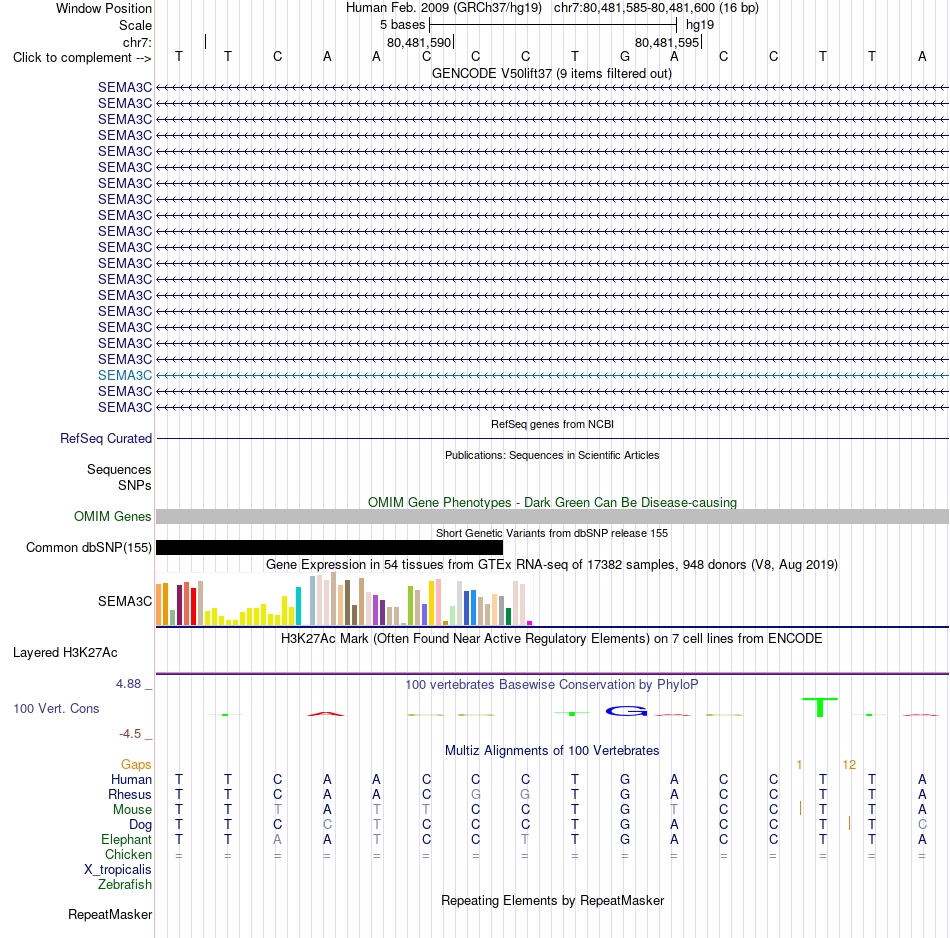The image size is (950, 938).
Task: Click the light-blue SEMA3C transcript arrow line
Action: pos(552,376)
